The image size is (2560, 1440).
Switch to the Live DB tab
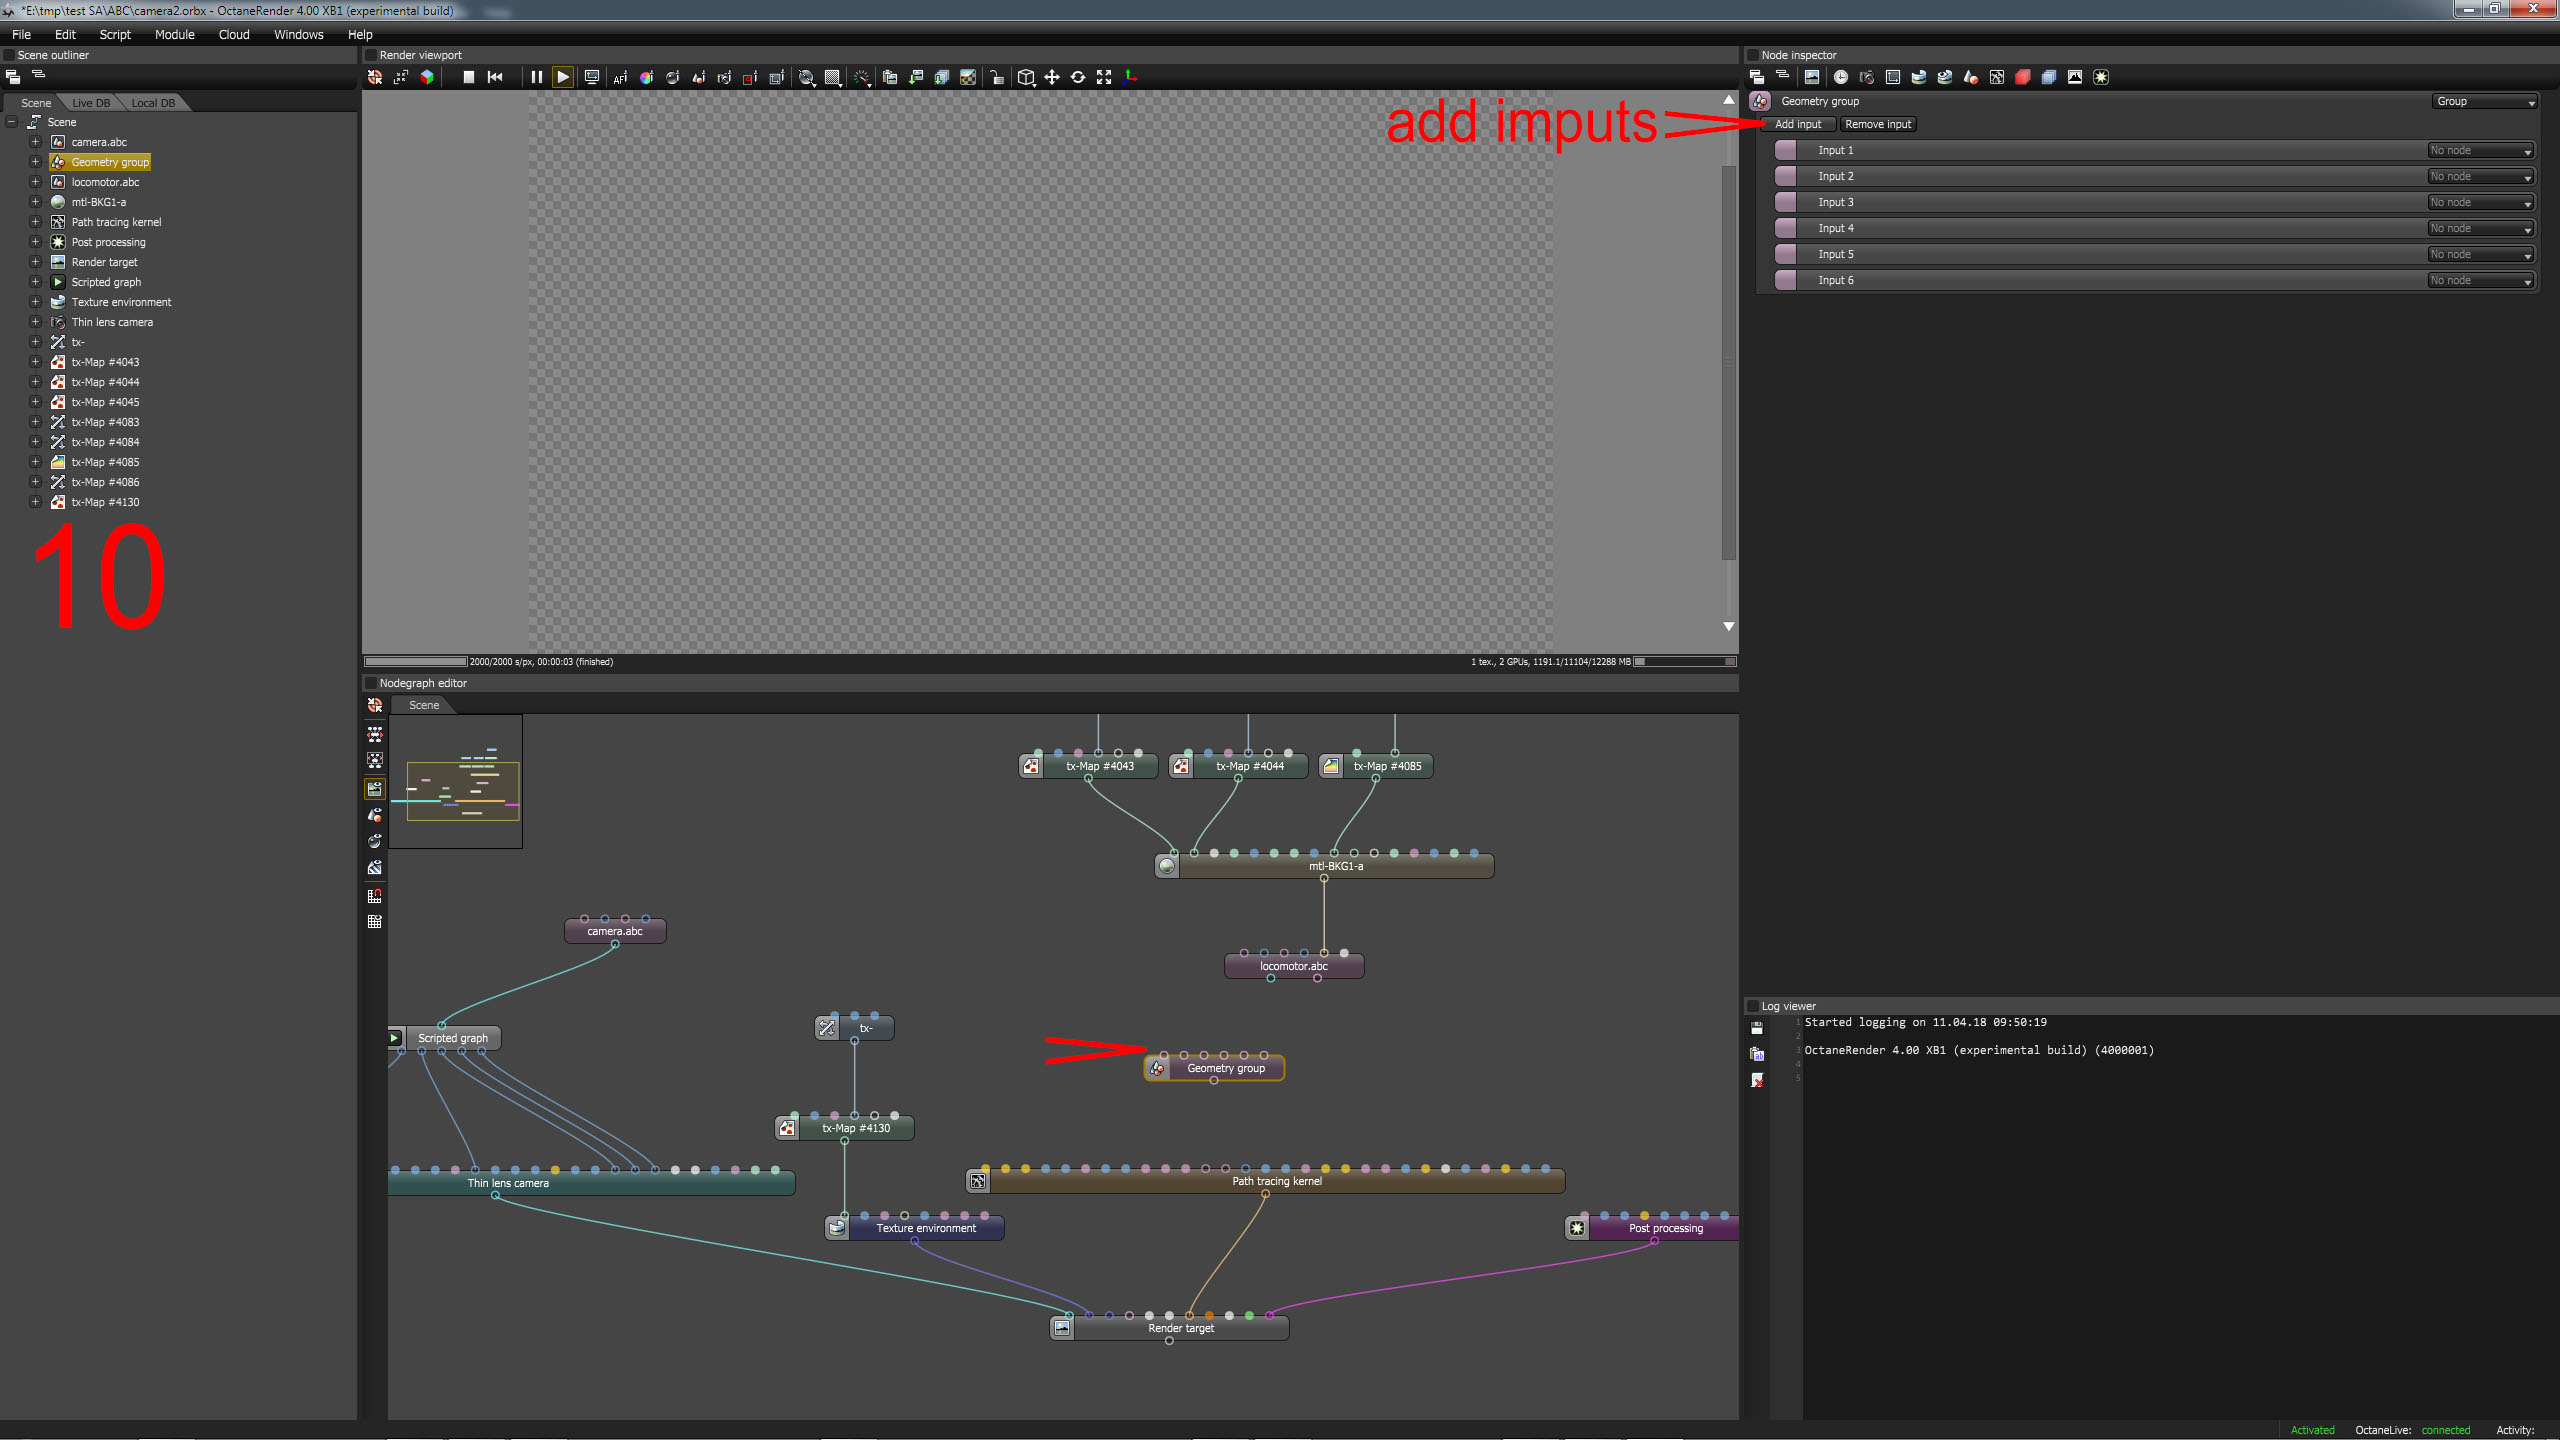coord(91,103)
